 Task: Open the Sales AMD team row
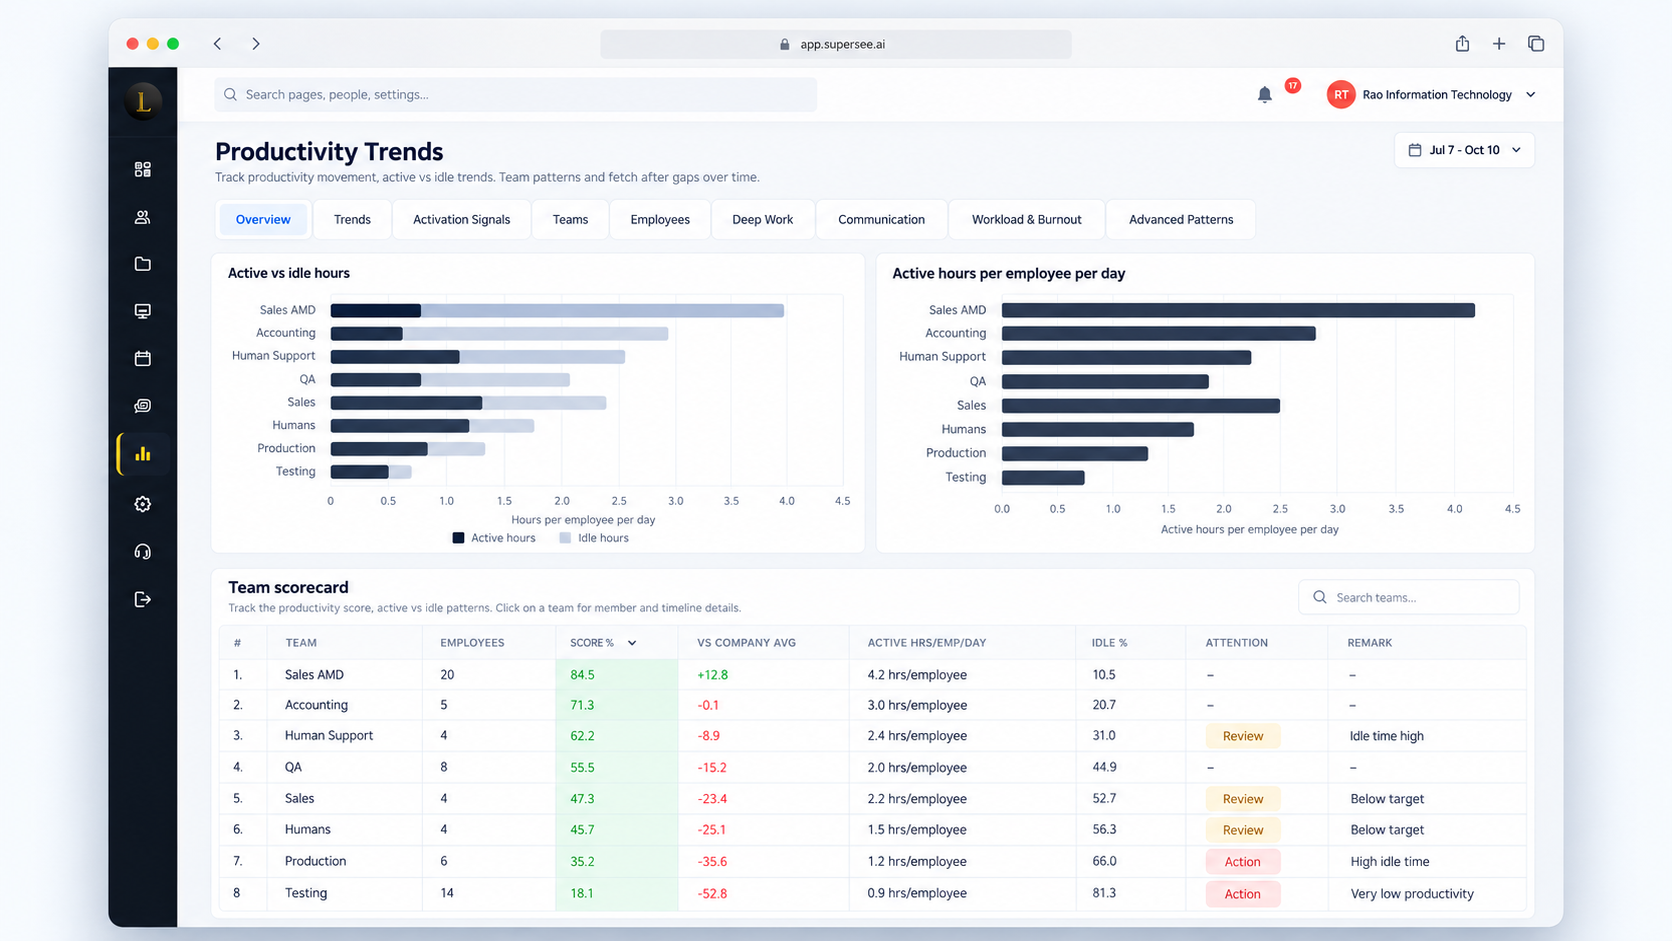coord(872,675)
